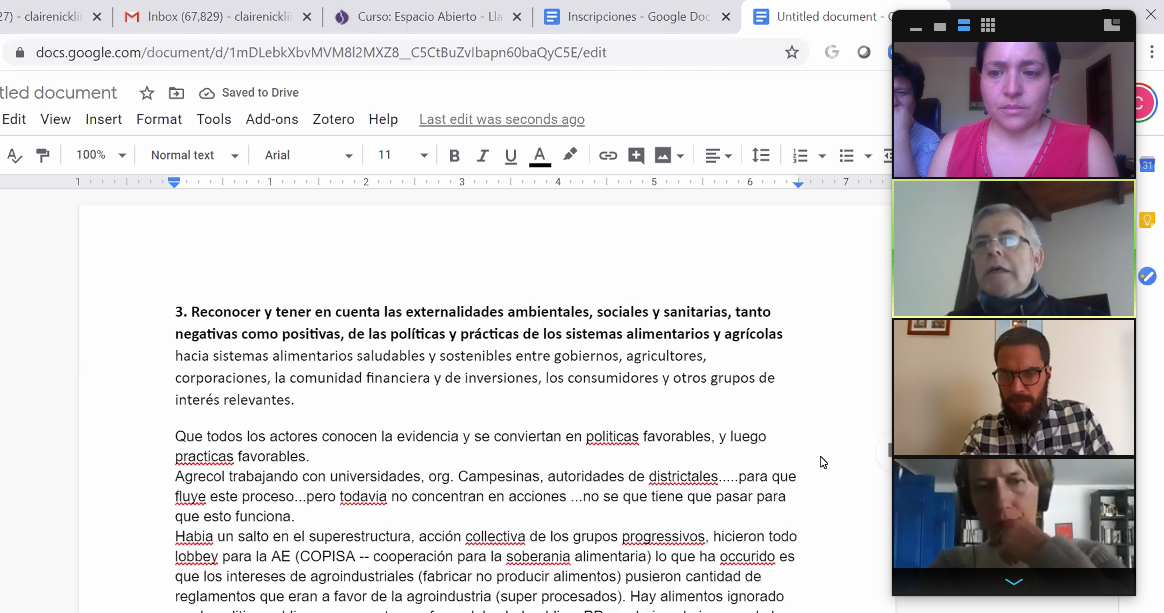This screenshot has height=613, width=1164.
Task: Open the zoom level 100% dropdown
Action: pyautogui.click(x=101, y=155)
